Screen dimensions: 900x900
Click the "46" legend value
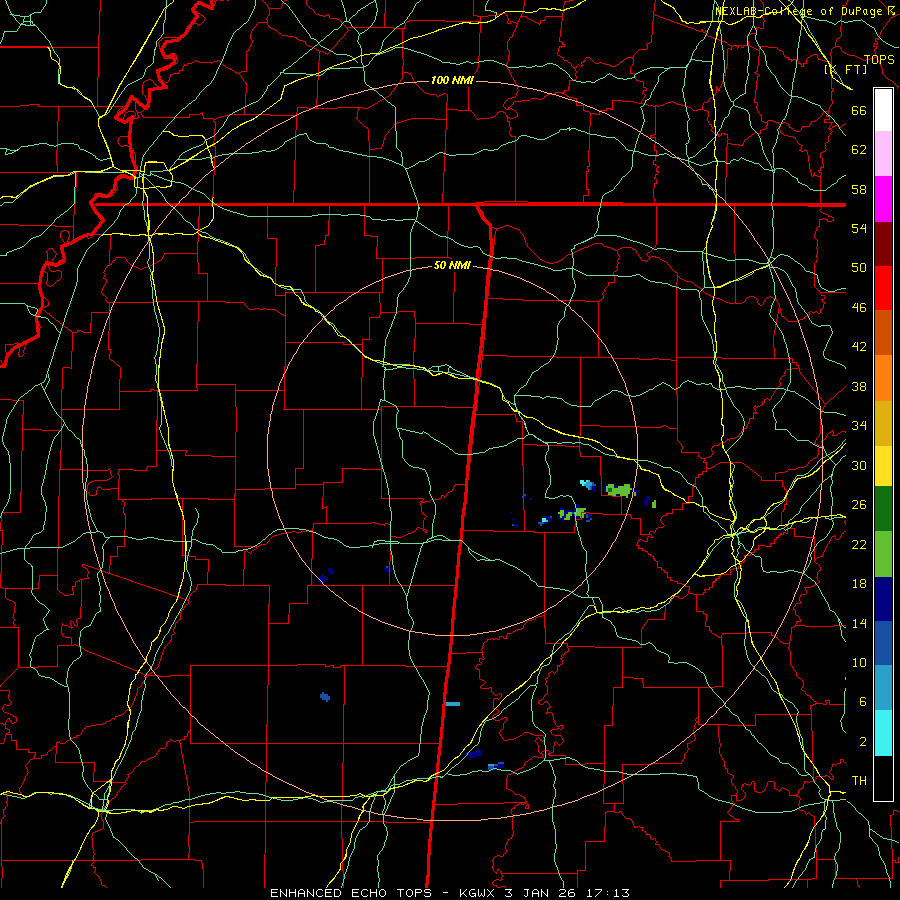click(x=859, y=308)
